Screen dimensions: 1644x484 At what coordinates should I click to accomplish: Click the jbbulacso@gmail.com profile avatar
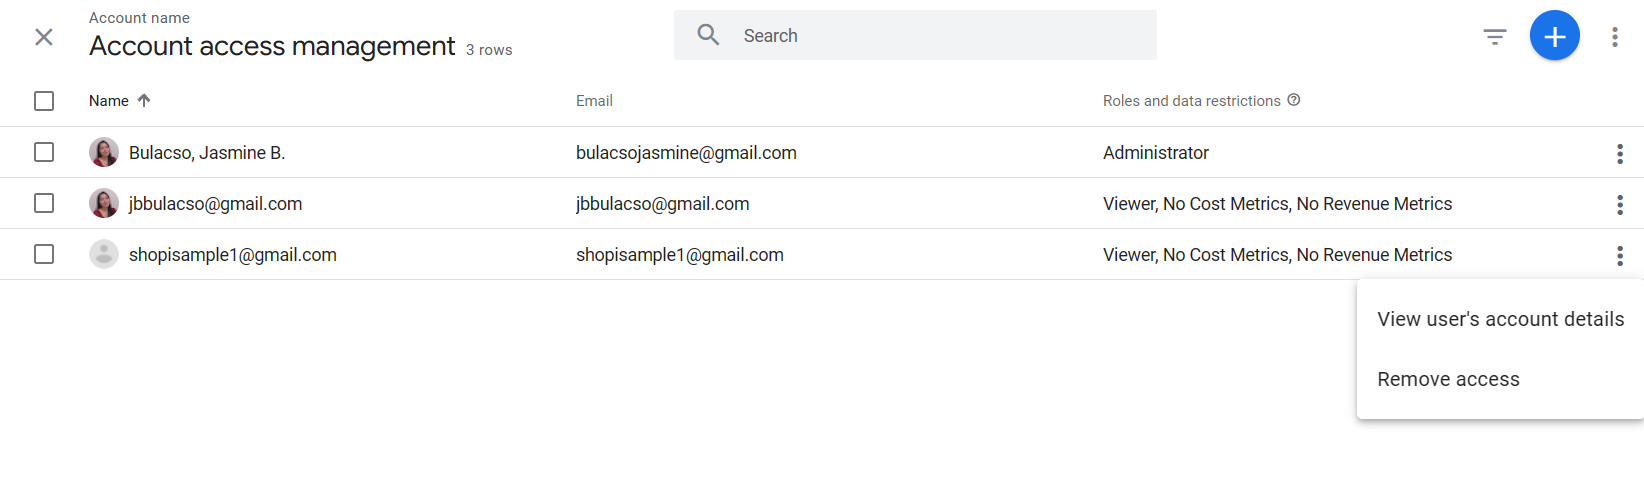(104, 203)
